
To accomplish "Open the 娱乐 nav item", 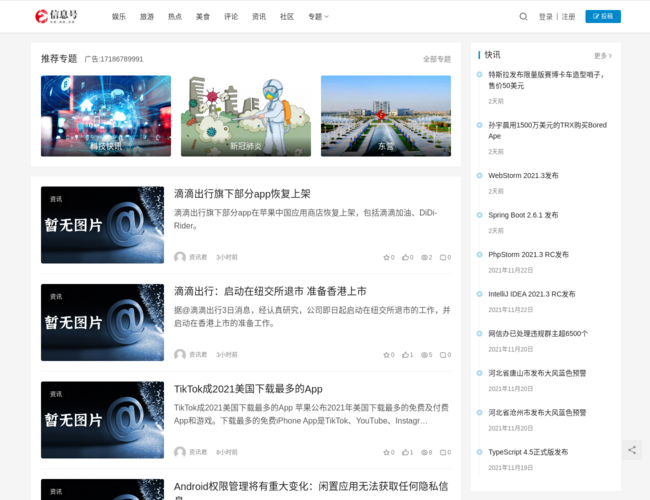I will [119, 17].
